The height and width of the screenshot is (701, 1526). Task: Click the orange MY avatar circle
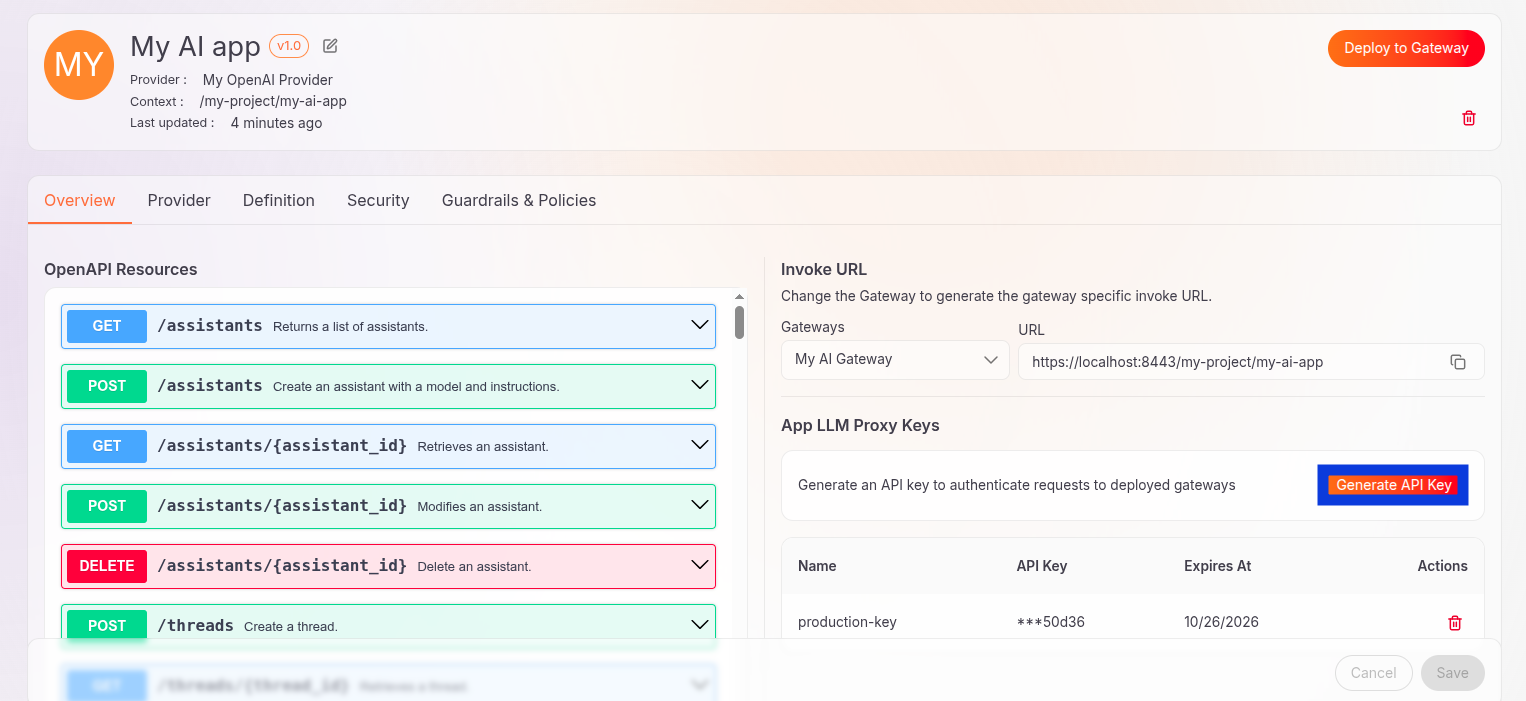click(x=79, y=65)
